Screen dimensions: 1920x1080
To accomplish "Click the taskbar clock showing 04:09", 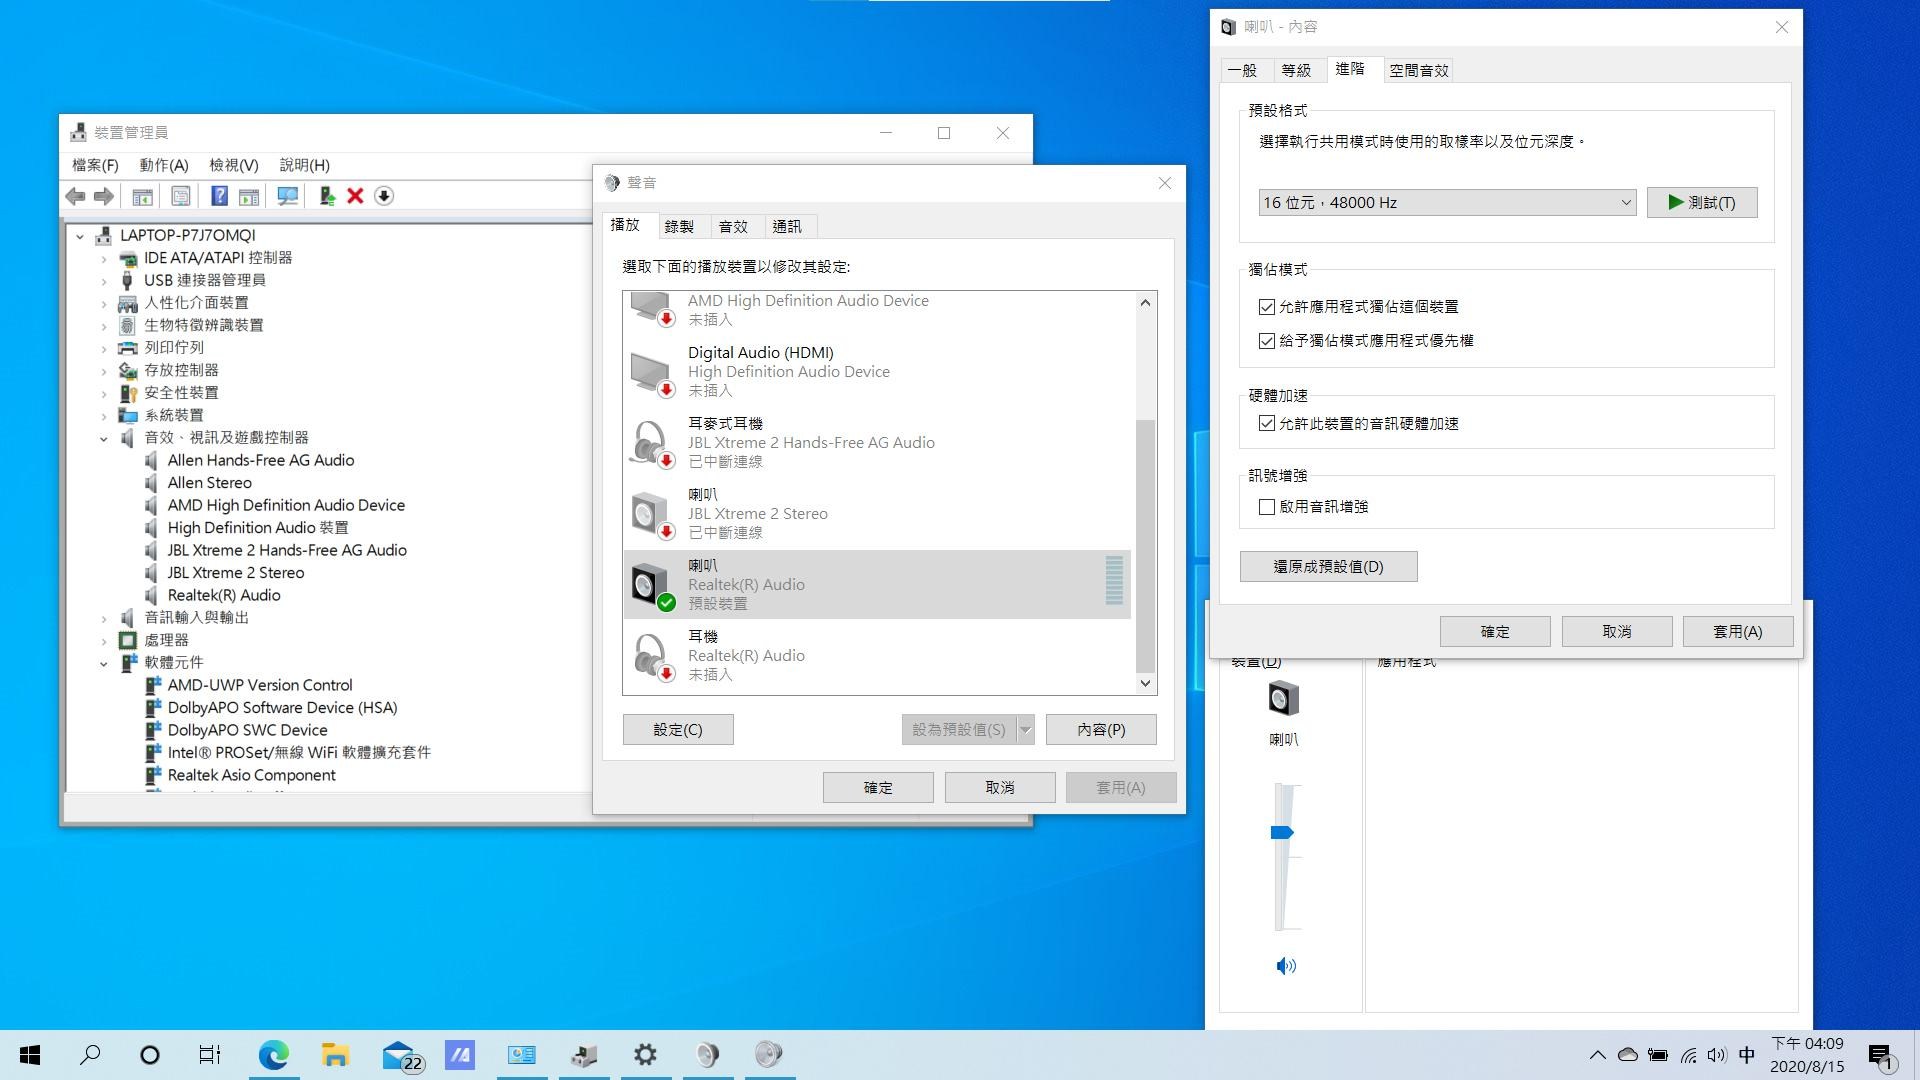I will [1807, 1055].
